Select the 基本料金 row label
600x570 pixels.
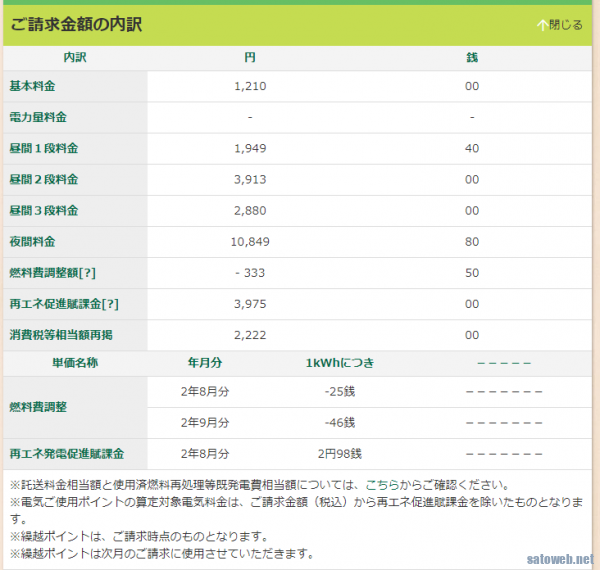click(32, 87)
